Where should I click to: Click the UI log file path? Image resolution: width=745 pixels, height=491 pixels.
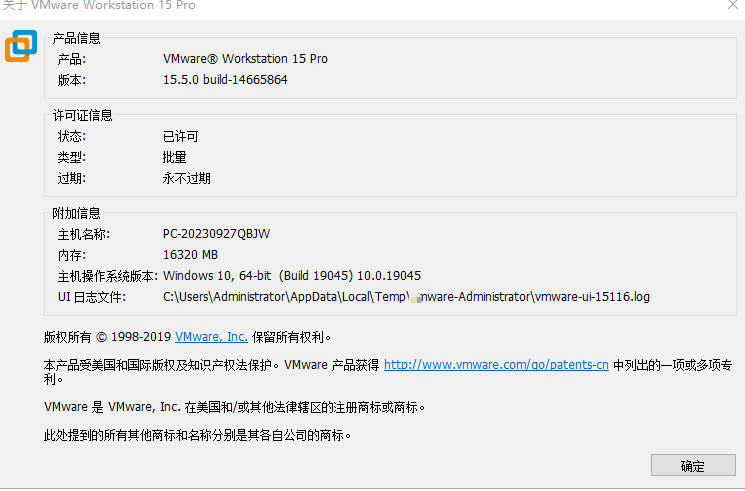[x=406, y=297]
